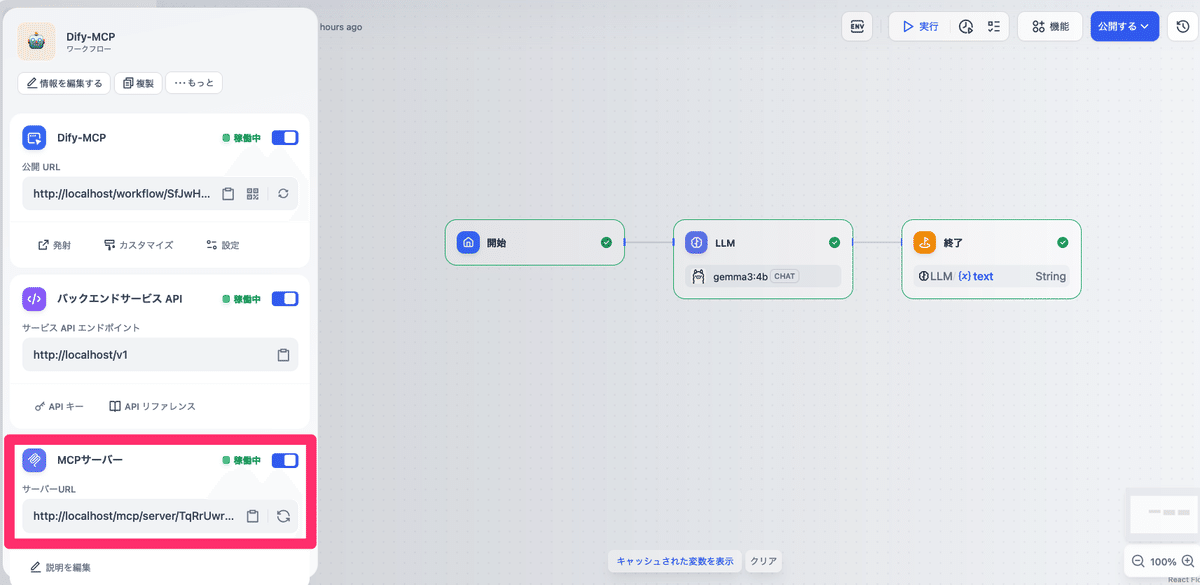Open the checklist icon in toolbar

pos(994,26)
